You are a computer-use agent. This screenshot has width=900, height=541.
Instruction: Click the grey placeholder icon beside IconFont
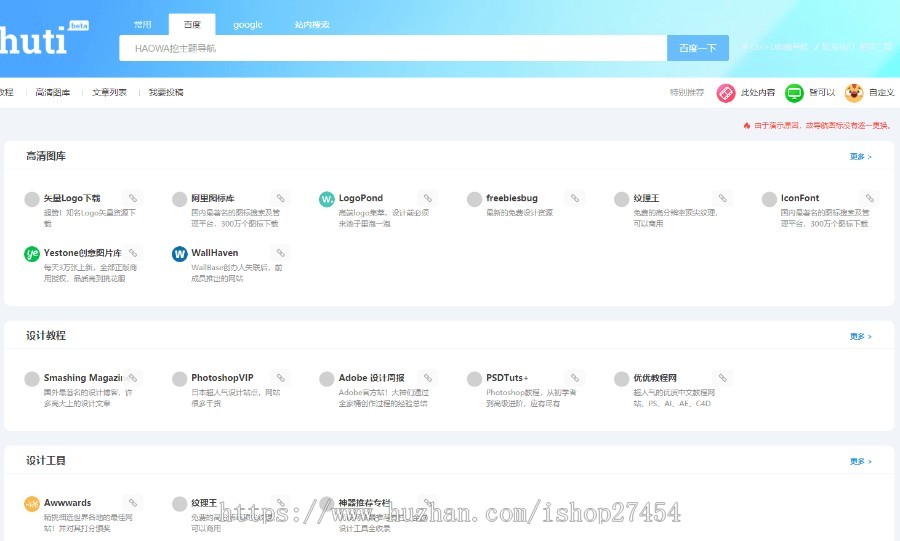coord(769,199)
